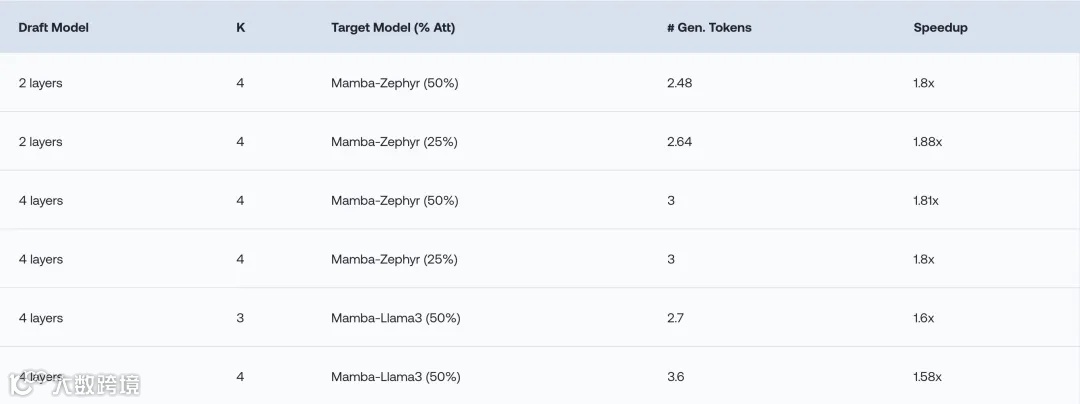Click the Draft Model column header
The width and height of the screenshot is (1080, 404).
(53, 27)
